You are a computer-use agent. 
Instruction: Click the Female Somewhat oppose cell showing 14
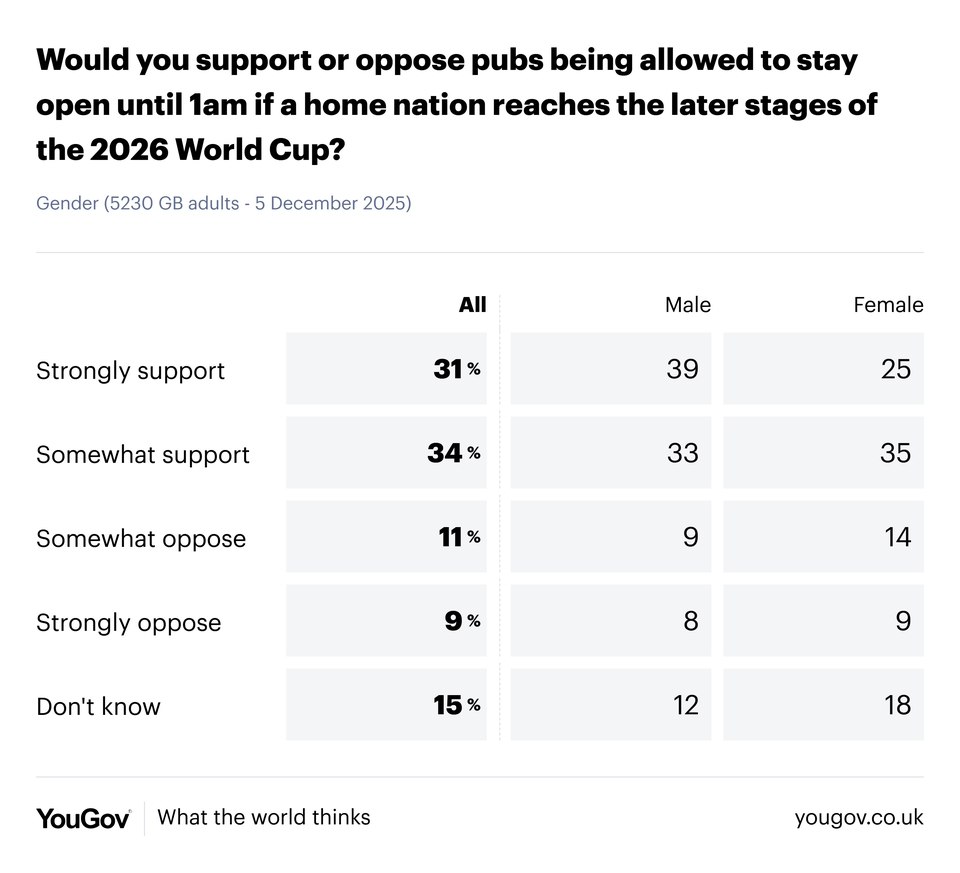pos(824,537)
